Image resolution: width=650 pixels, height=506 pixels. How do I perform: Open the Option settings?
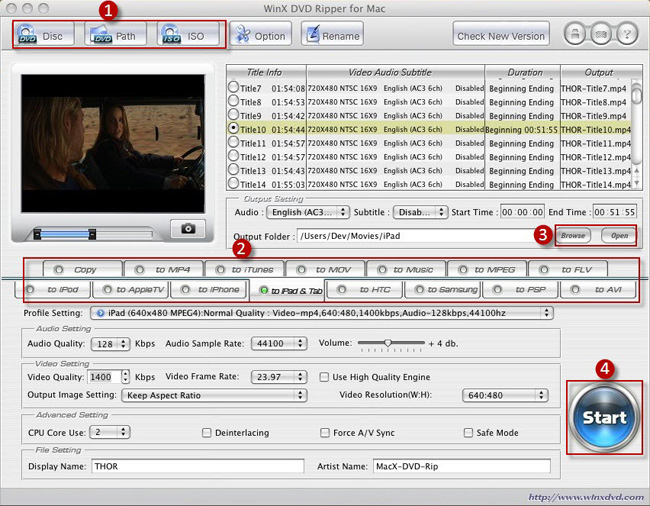261,34
